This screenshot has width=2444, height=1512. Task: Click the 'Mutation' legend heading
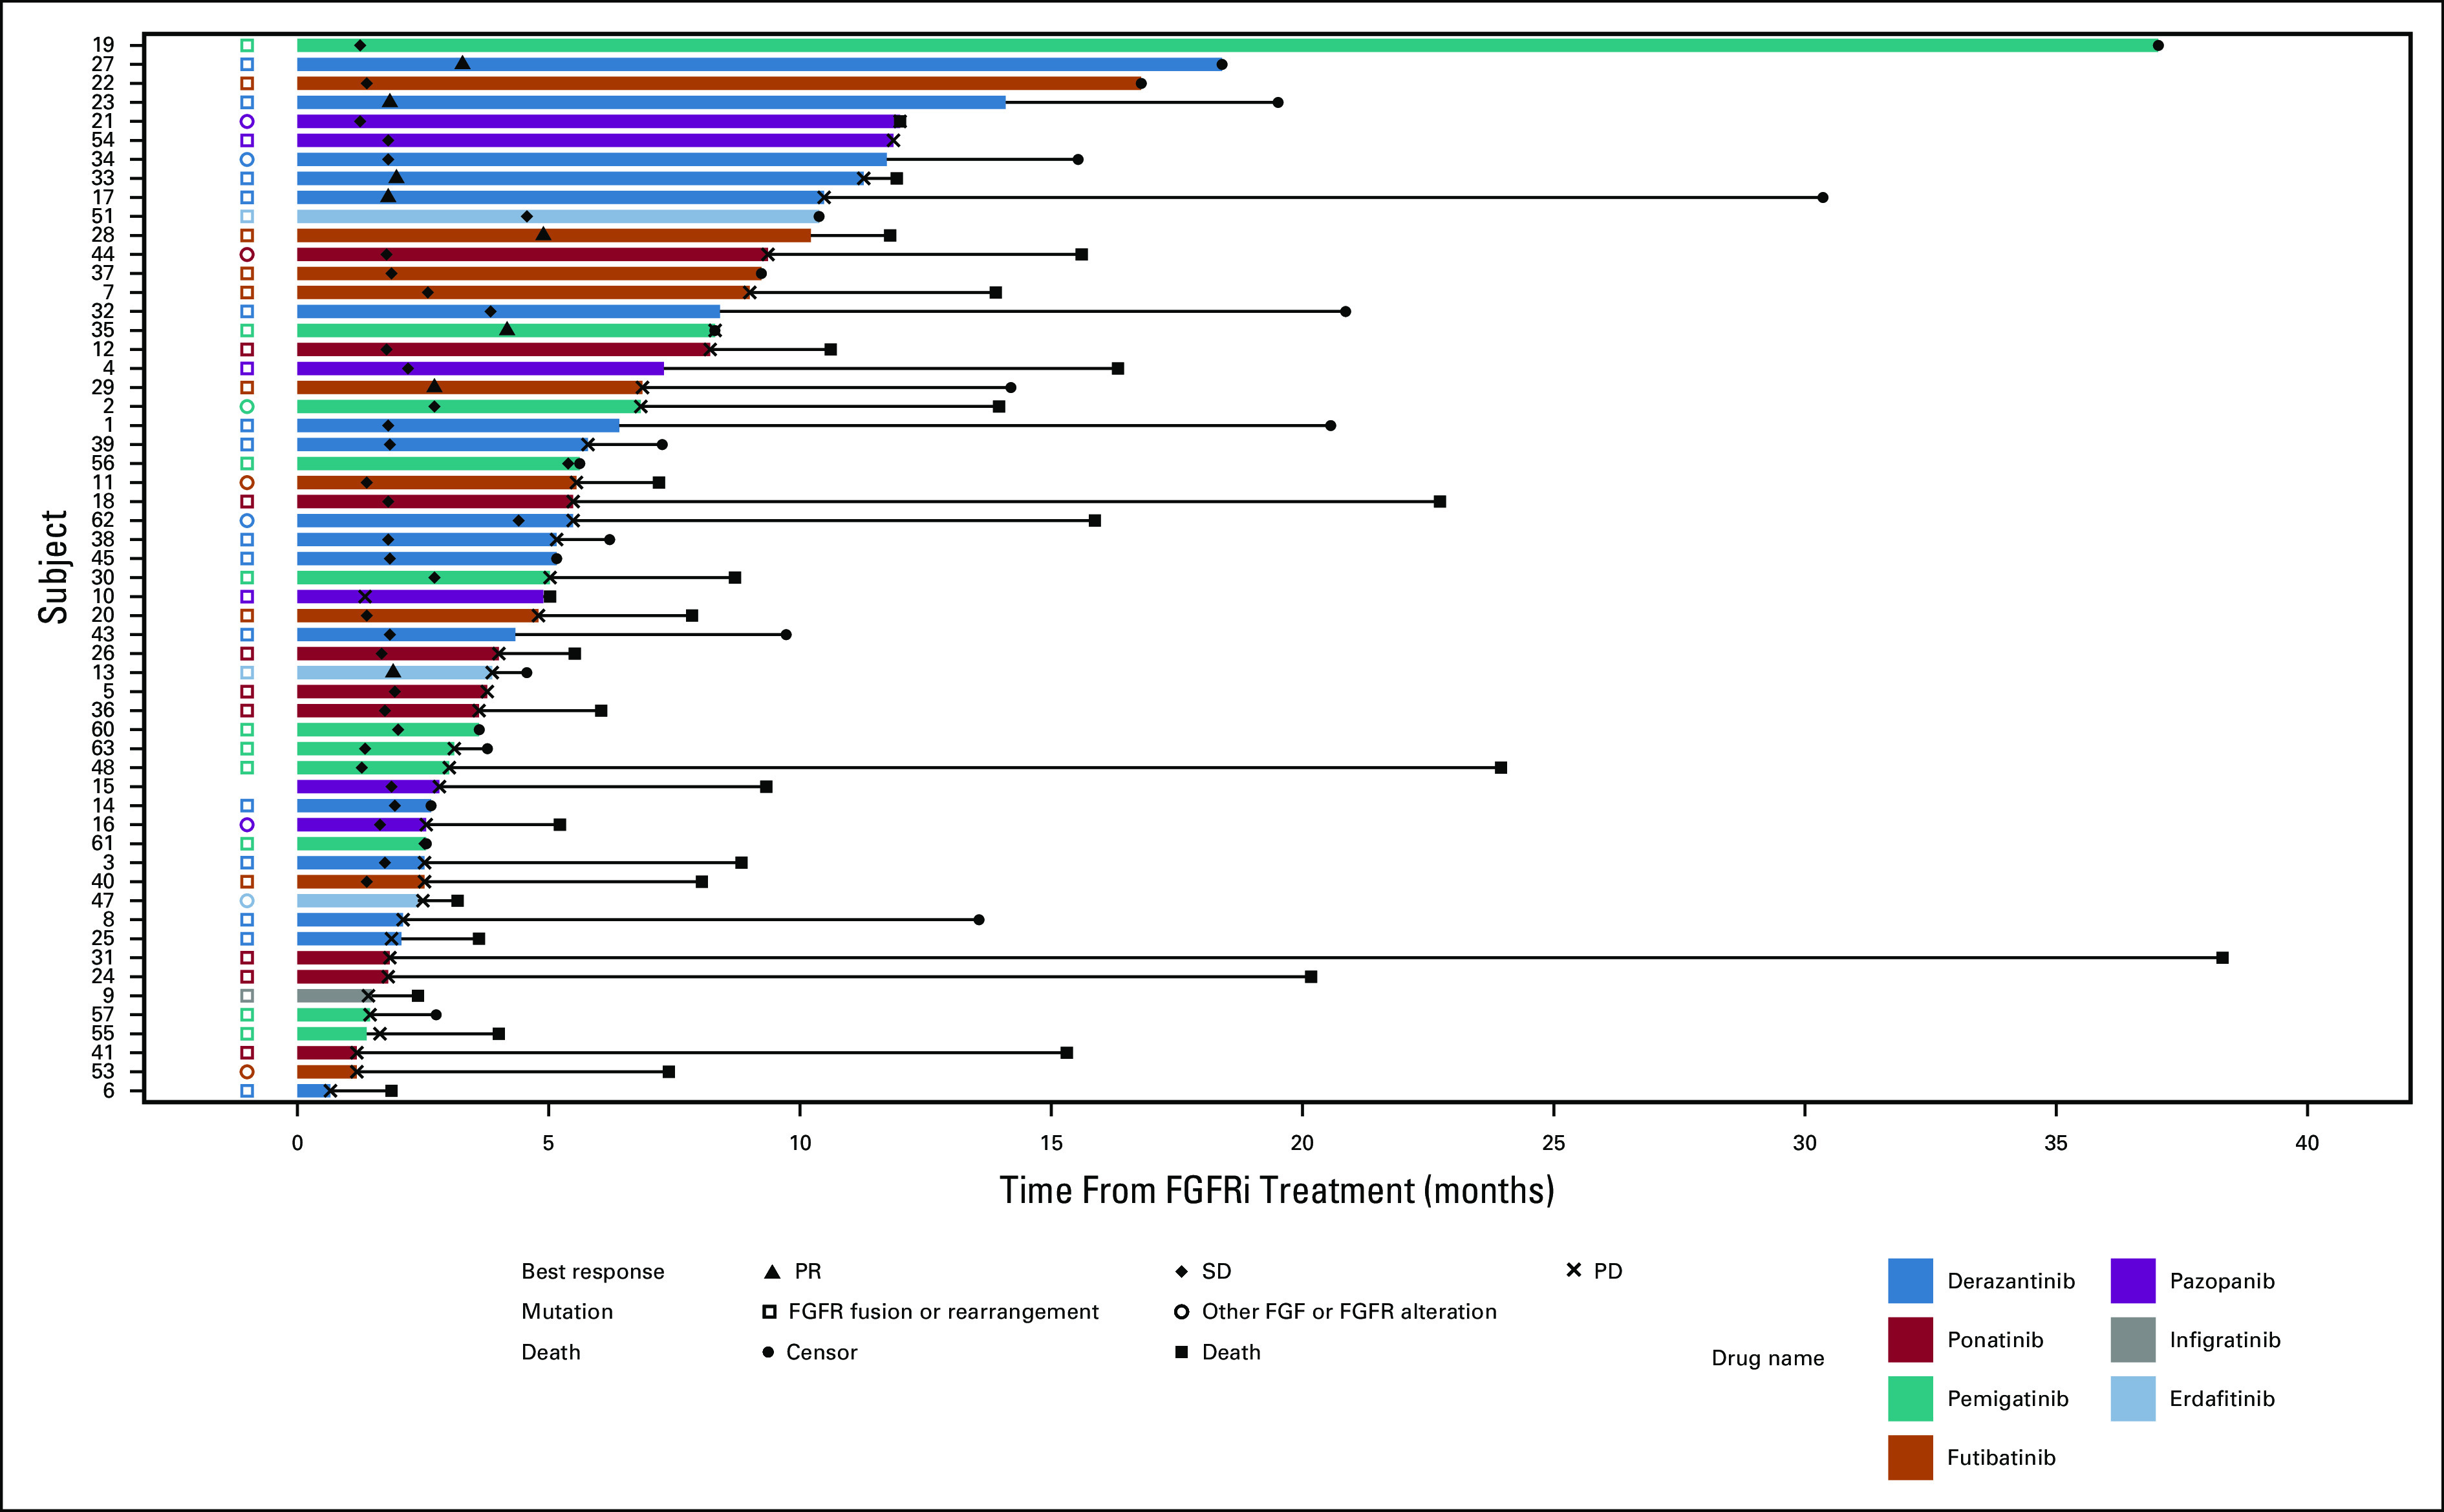tap(567, 1312)
